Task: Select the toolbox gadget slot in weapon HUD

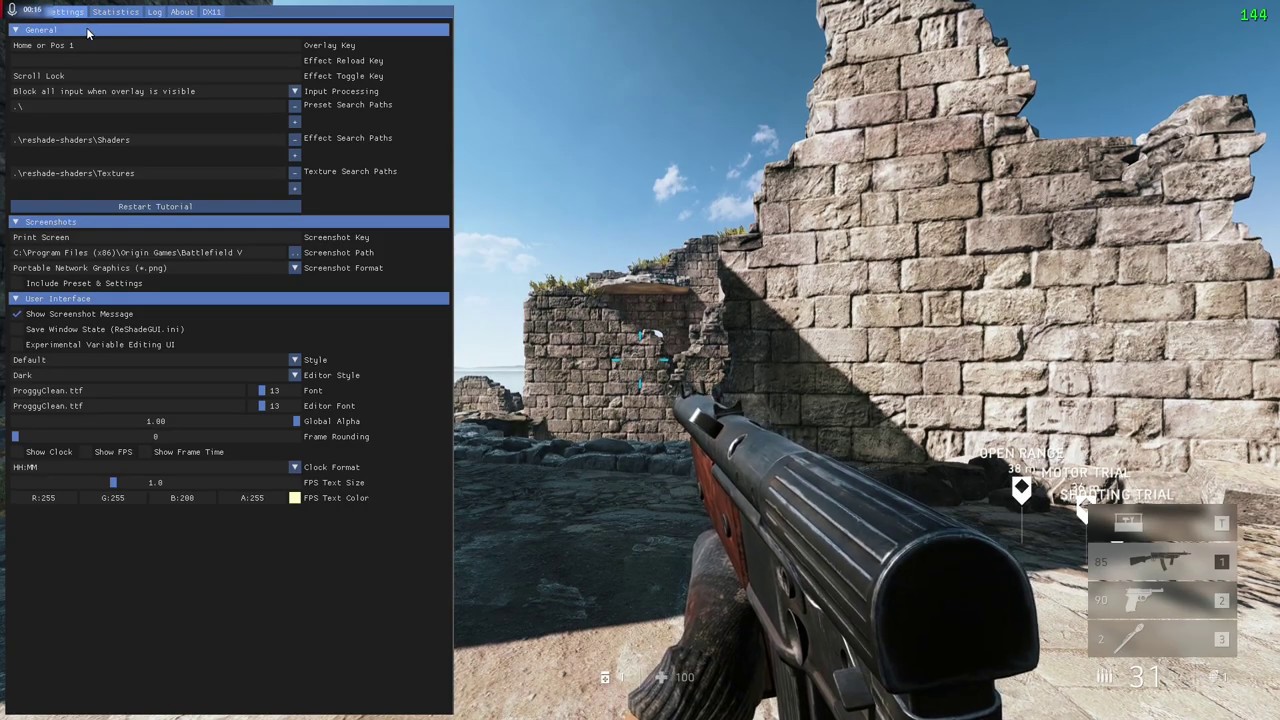Action: click(1163, 523)
